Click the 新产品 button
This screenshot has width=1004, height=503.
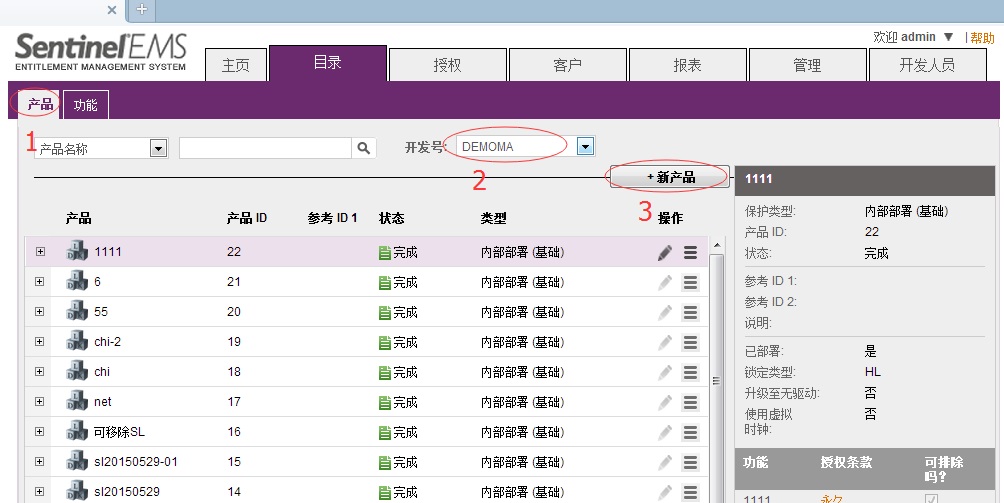[x=670, y=177]
